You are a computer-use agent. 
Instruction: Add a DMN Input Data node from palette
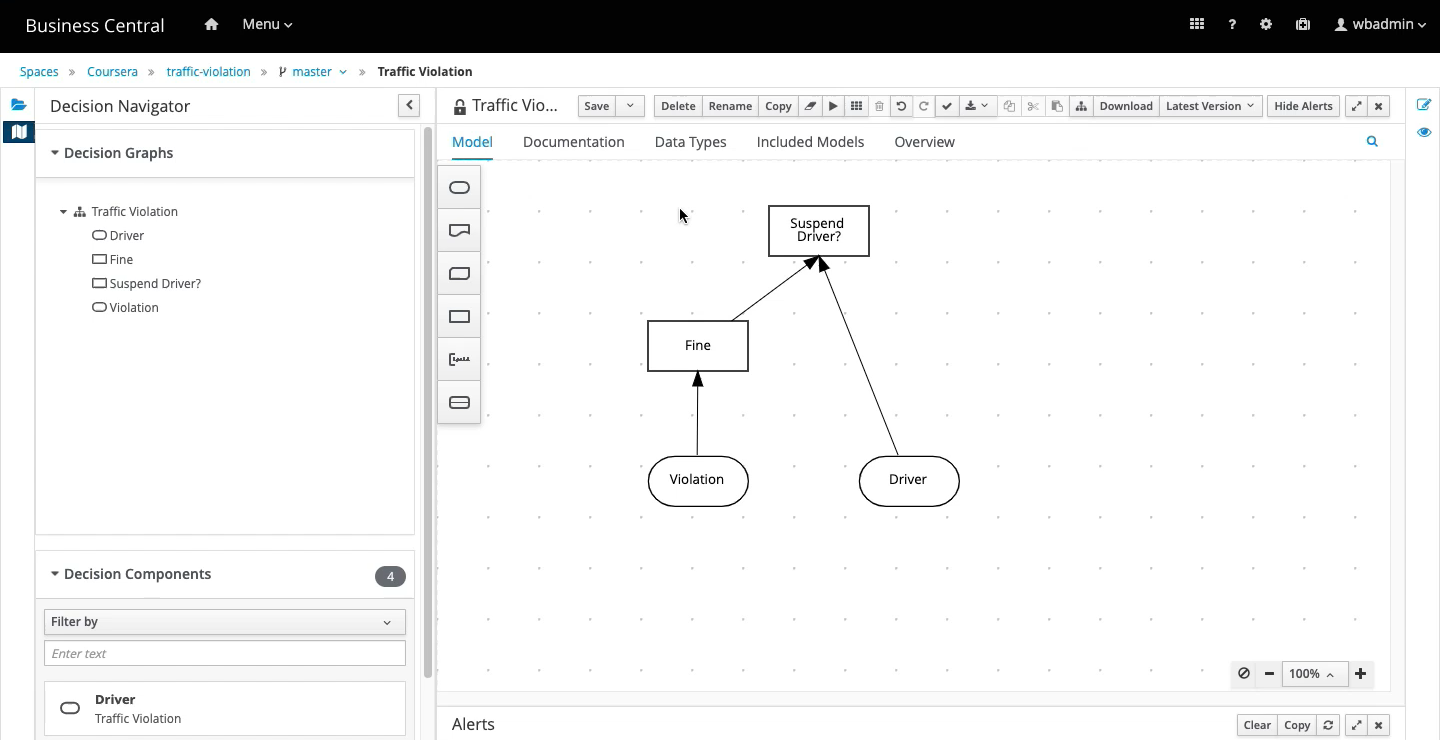(459, 188)
